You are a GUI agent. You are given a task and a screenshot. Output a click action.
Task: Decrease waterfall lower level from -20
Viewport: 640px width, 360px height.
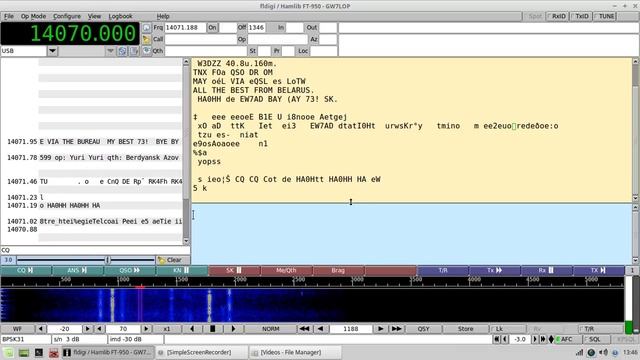40,329
